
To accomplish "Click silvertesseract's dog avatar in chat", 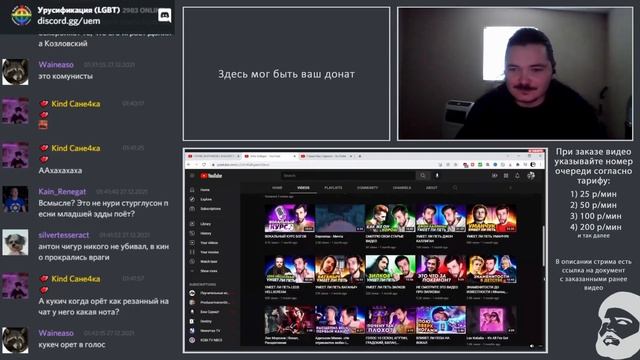I will pyautogui.click(x=15, y=242).
